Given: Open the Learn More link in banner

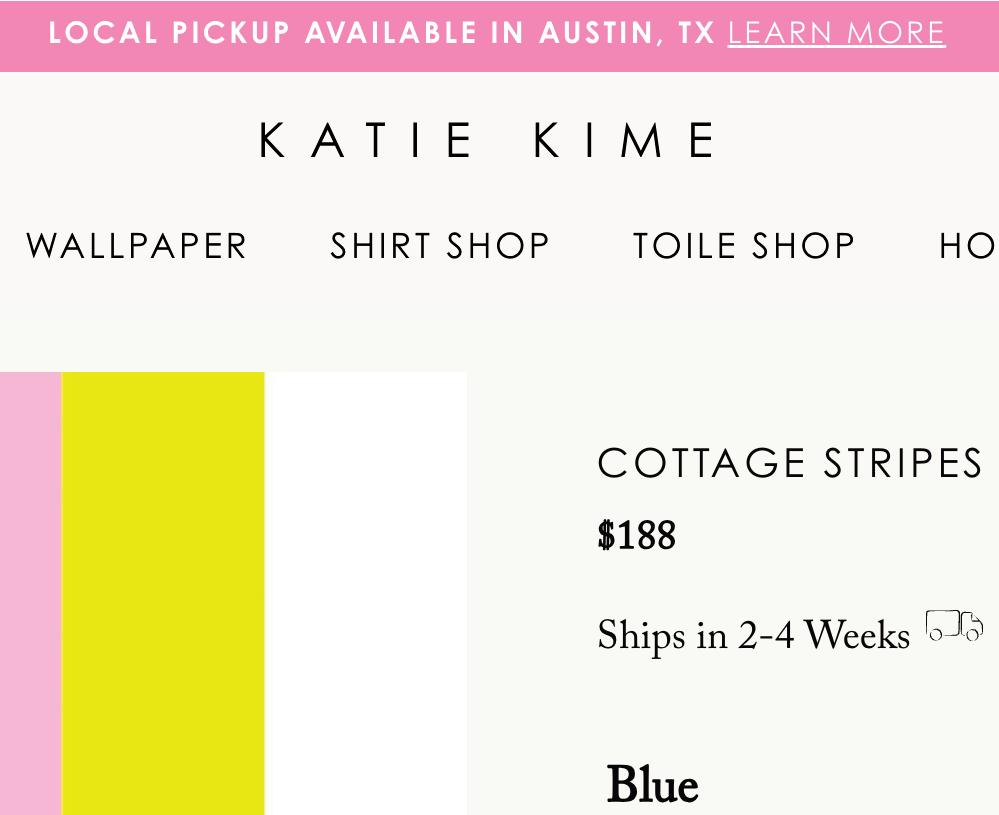Looking at the screenshot, I should pos(836,33).
